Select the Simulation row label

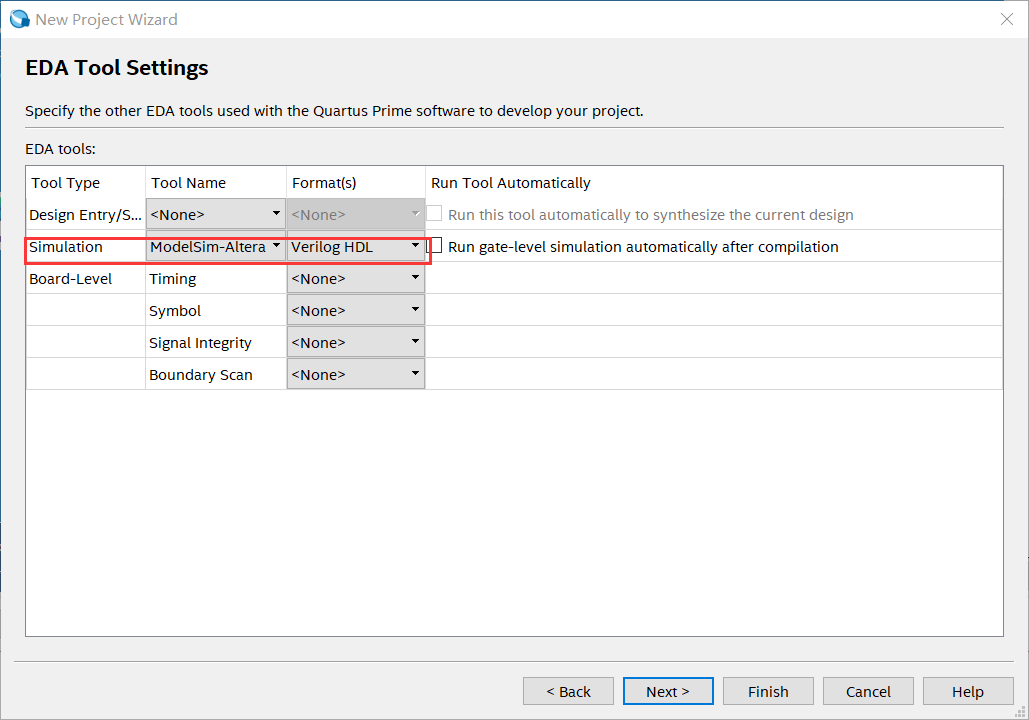tap(66, 247)
